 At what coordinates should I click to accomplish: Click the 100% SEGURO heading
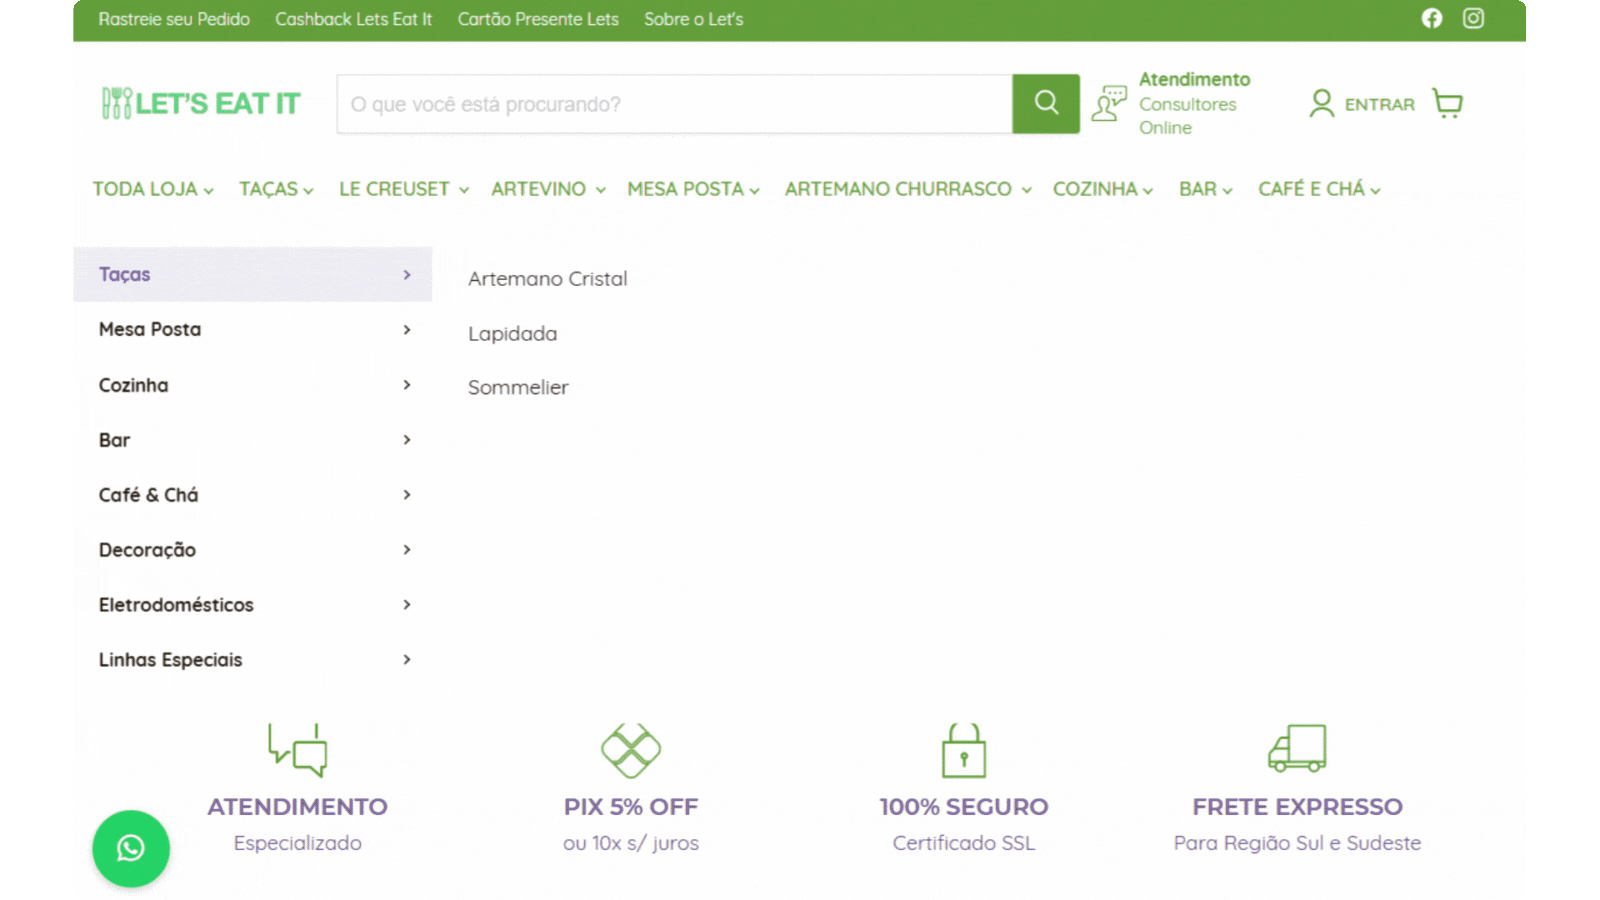pyautogui.click(x=964, y=807)
